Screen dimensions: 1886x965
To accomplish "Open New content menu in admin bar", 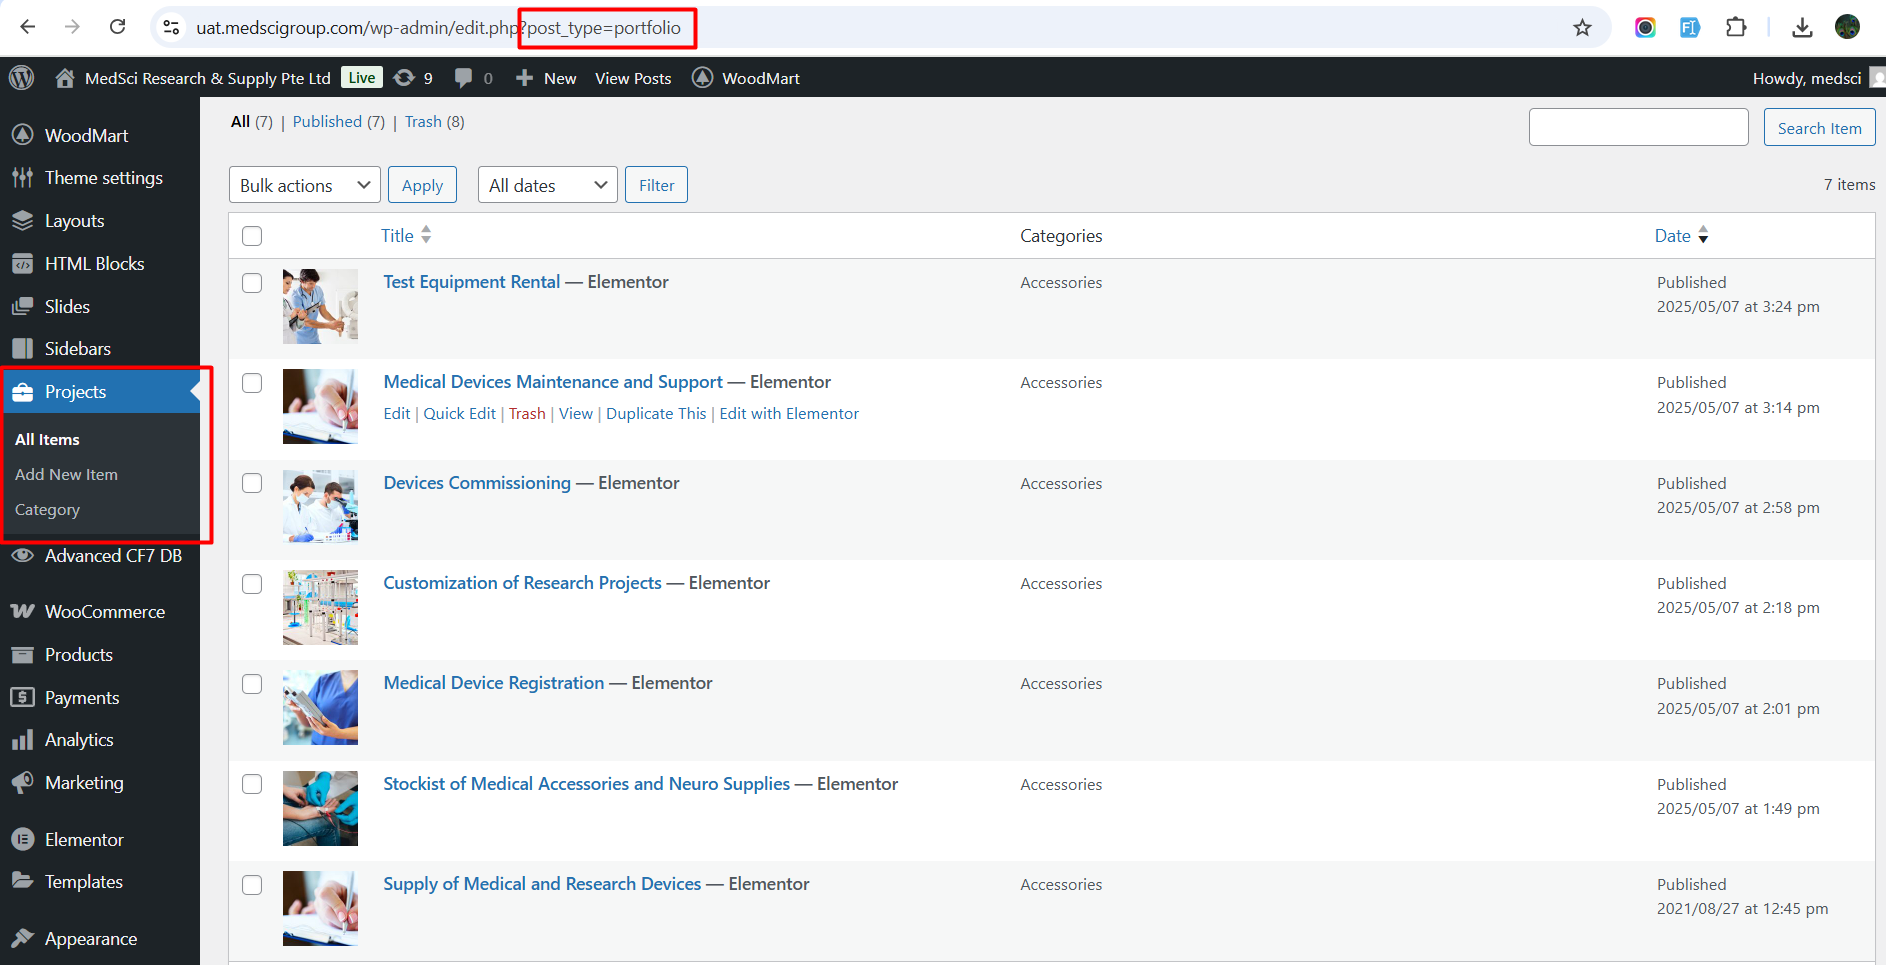I will 546,78.
